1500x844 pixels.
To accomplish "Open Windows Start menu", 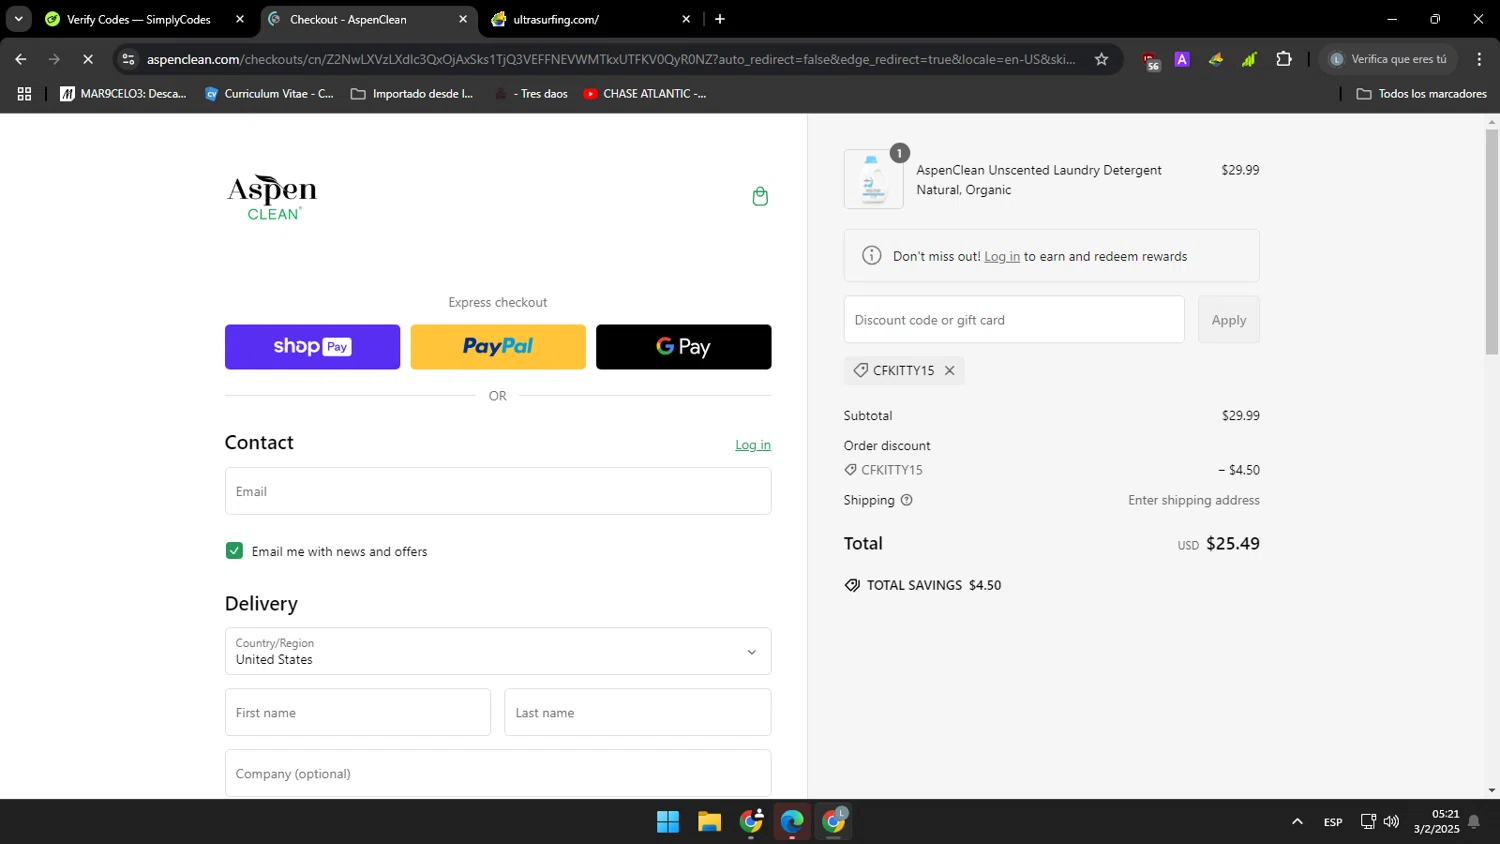I will pyautogui.click(x=668, y=822).
